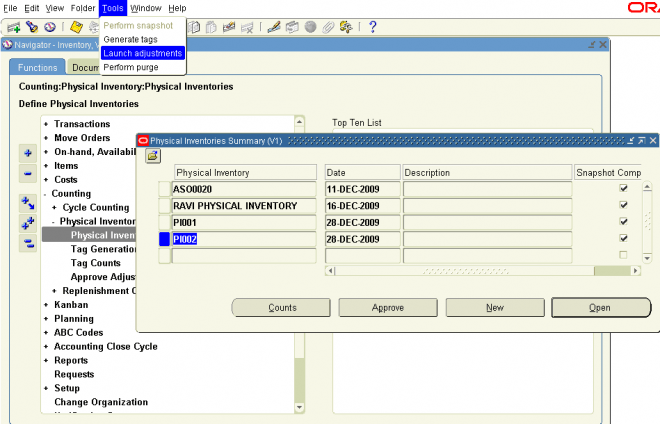
Task: Open the Folder menu
Action: [x=83, y=8]
